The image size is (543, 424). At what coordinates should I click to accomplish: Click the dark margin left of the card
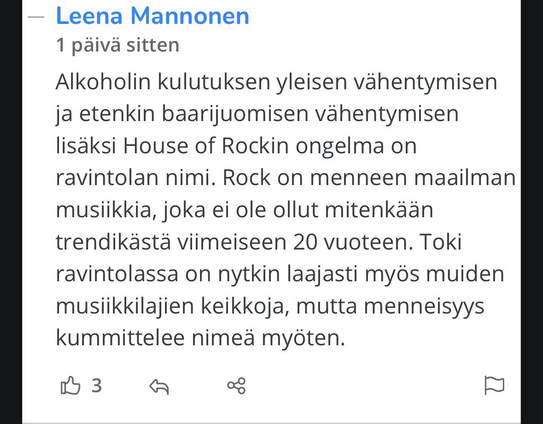pyautogui.click(x=11, y=212)
